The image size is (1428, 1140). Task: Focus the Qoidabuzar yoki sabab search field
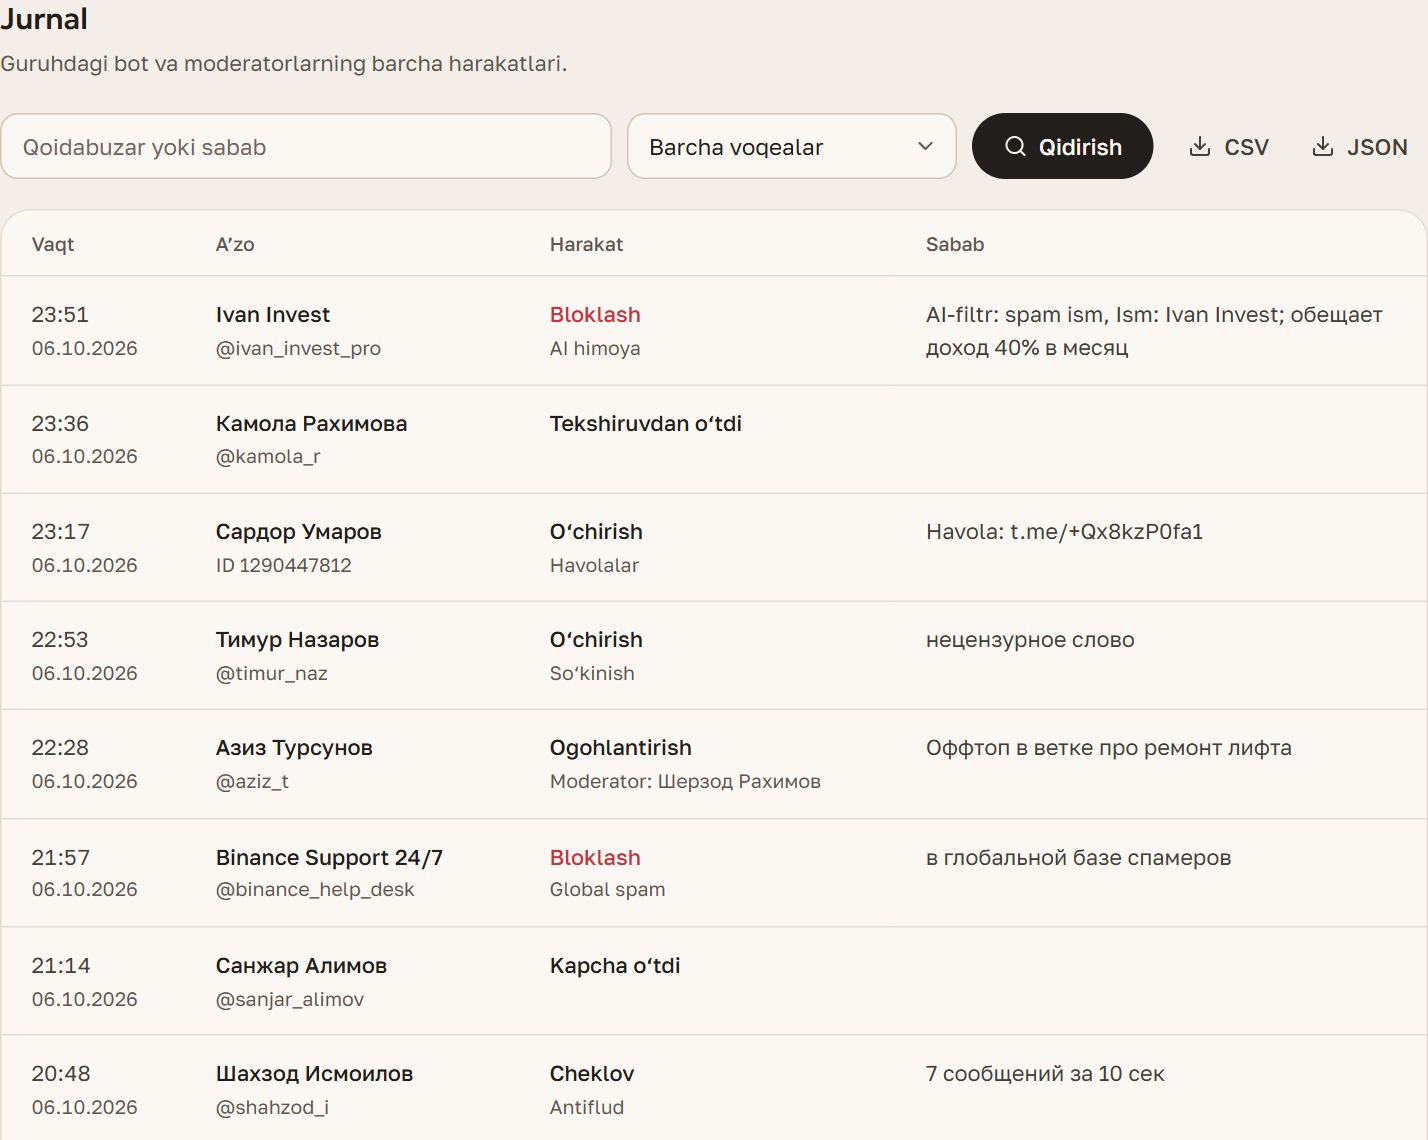tap(306, 146)
